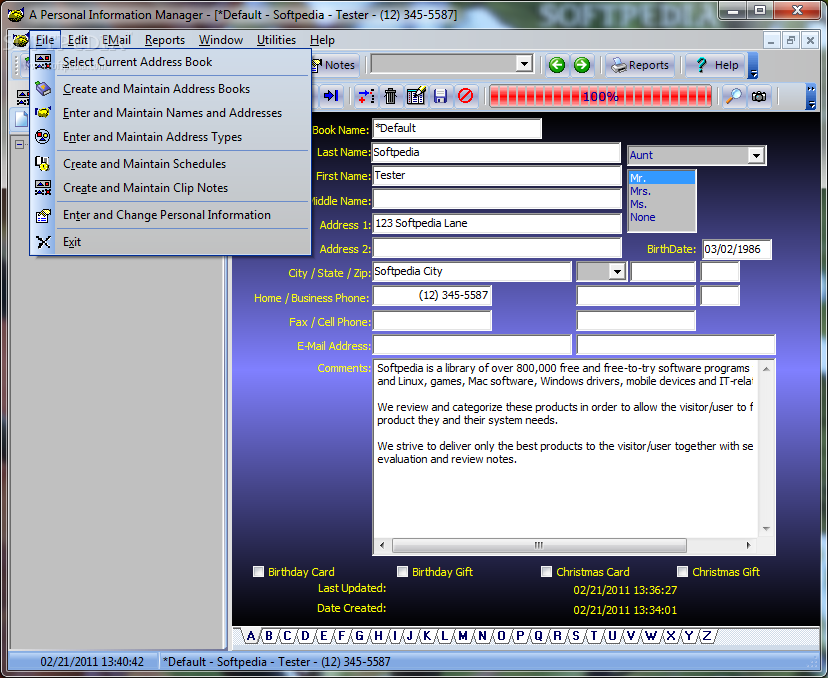The image size is (828, 678).
Task: Click the Personal Information menu icon
Action: pyautogui.click(x=43, y=215)
